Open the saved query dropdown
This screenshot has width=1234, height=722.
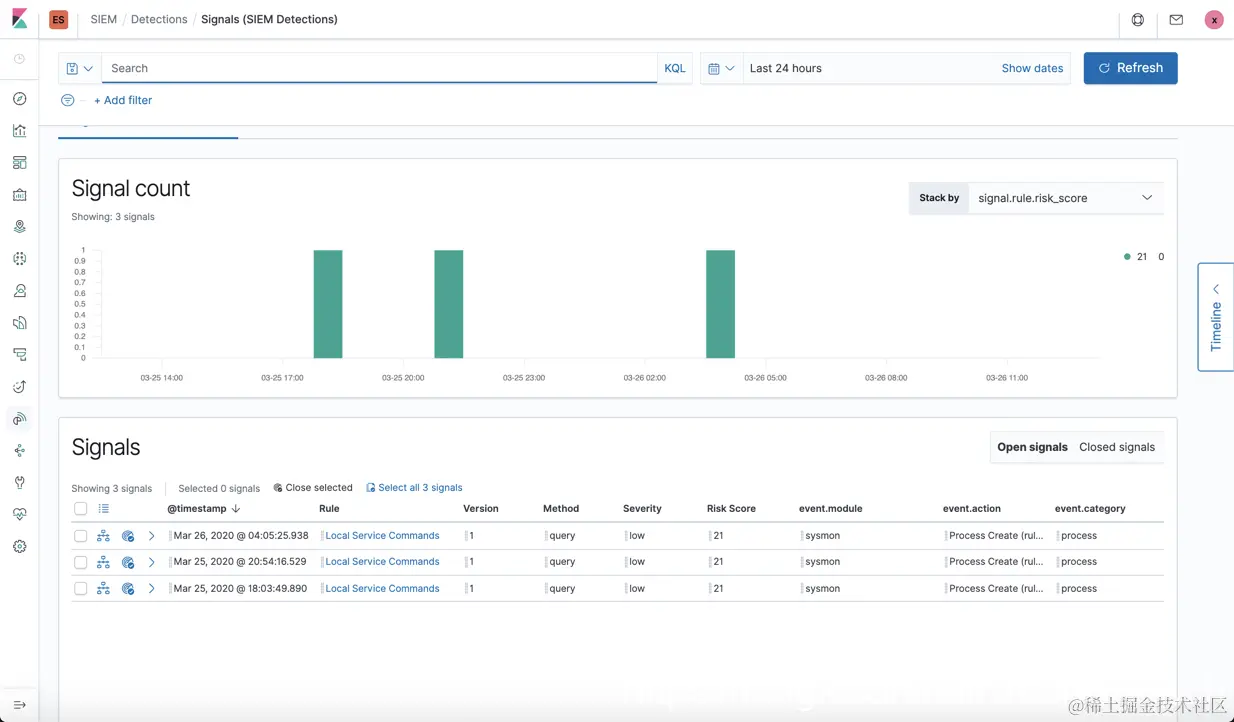tap(80, 68)
